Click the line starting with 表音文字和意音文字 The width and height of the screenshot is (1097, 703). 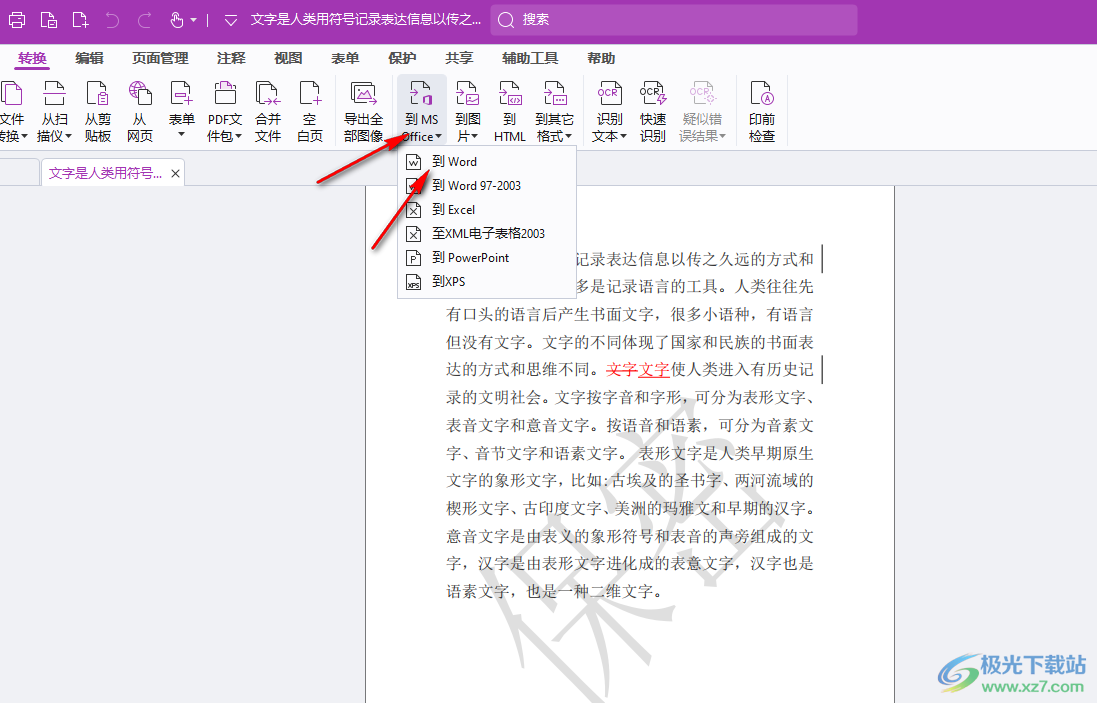click(630, 425)
